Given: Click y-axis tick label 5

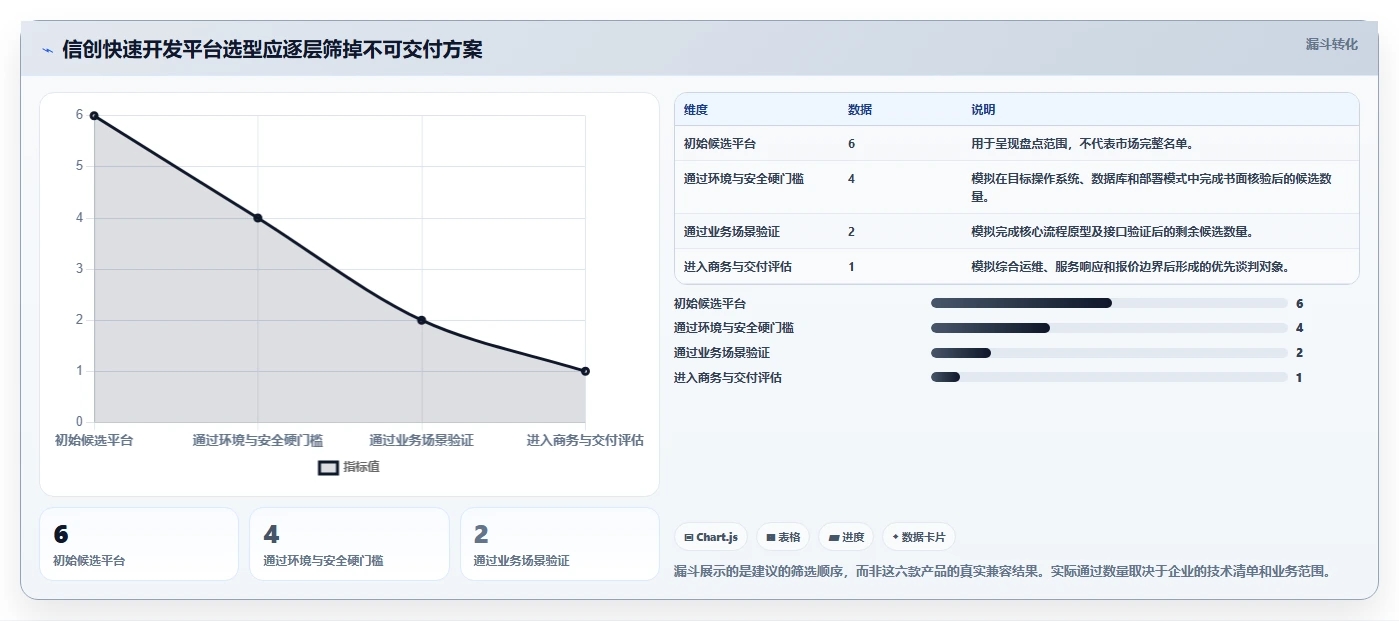Looking at the screenshot, I should 79,166.
